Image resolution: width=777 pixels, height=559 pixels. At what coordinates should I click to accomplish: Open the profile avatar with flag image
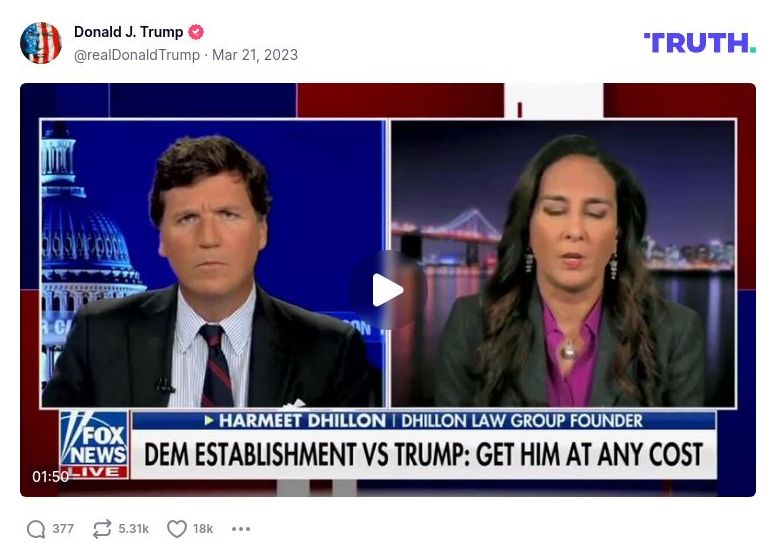pyautogui.click(x=41, y=43)
